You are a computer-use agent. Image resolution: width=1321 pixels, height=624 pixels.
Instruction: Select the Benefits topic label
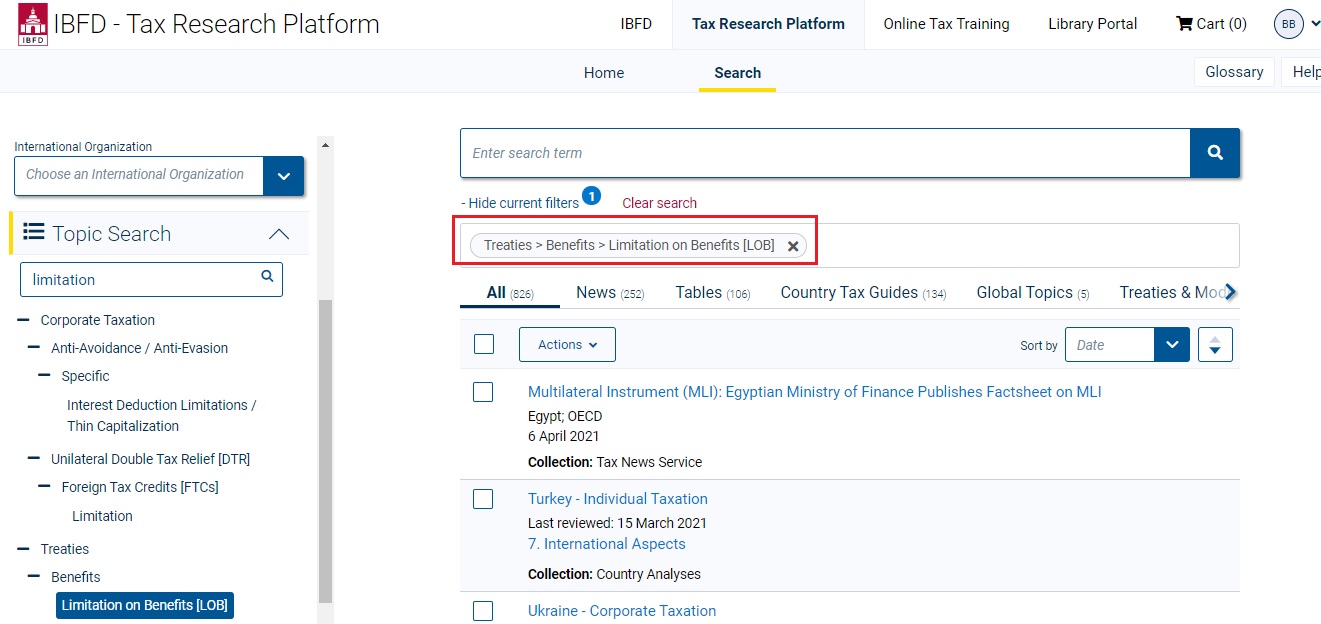tap(76, 577)
